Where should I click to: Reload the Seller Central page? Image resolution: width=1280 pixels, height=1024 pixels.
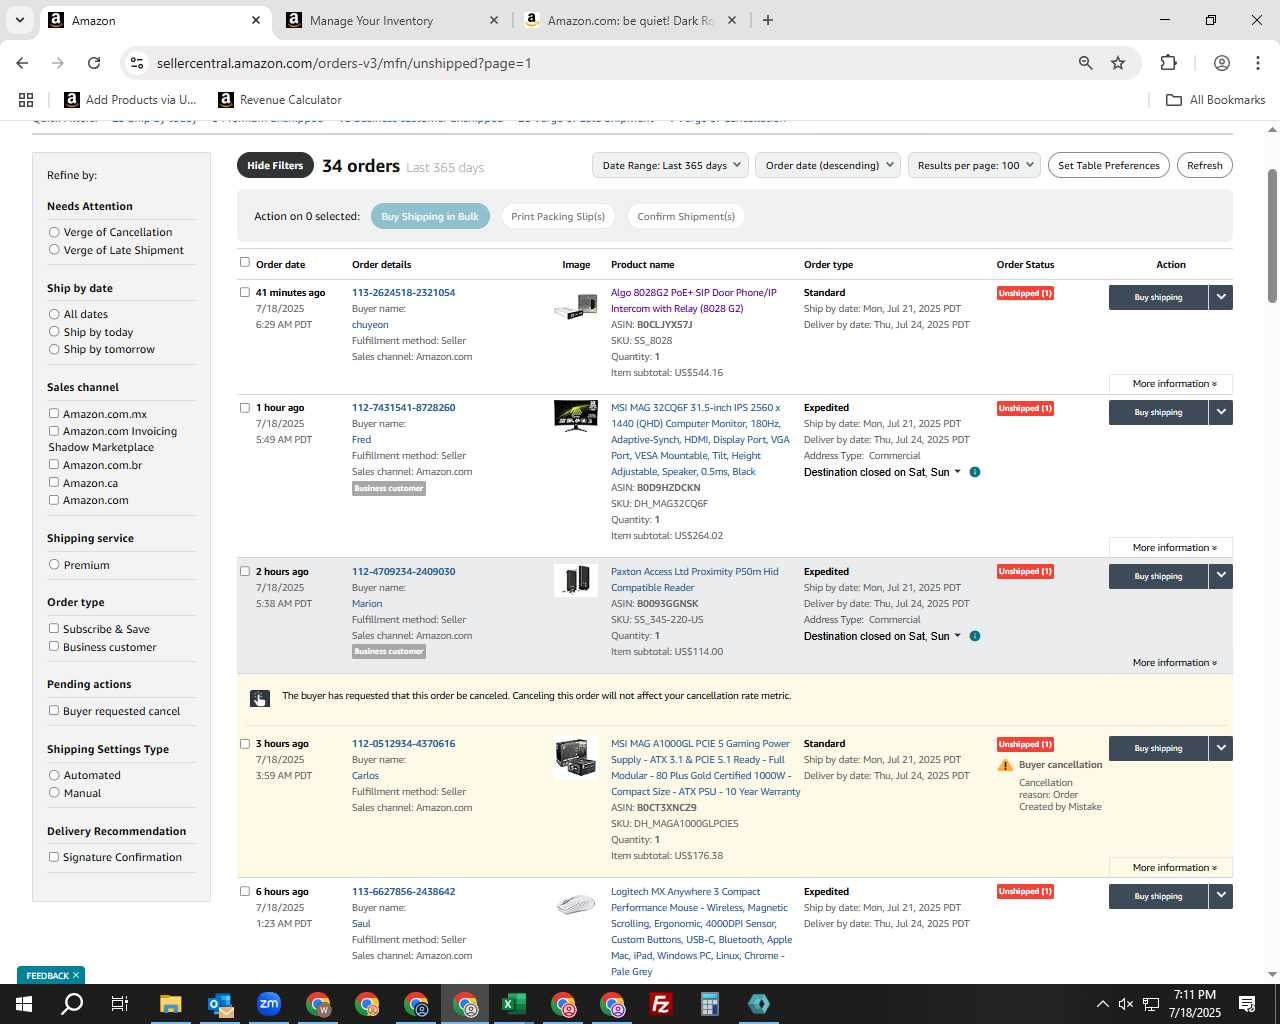(94, 63)
